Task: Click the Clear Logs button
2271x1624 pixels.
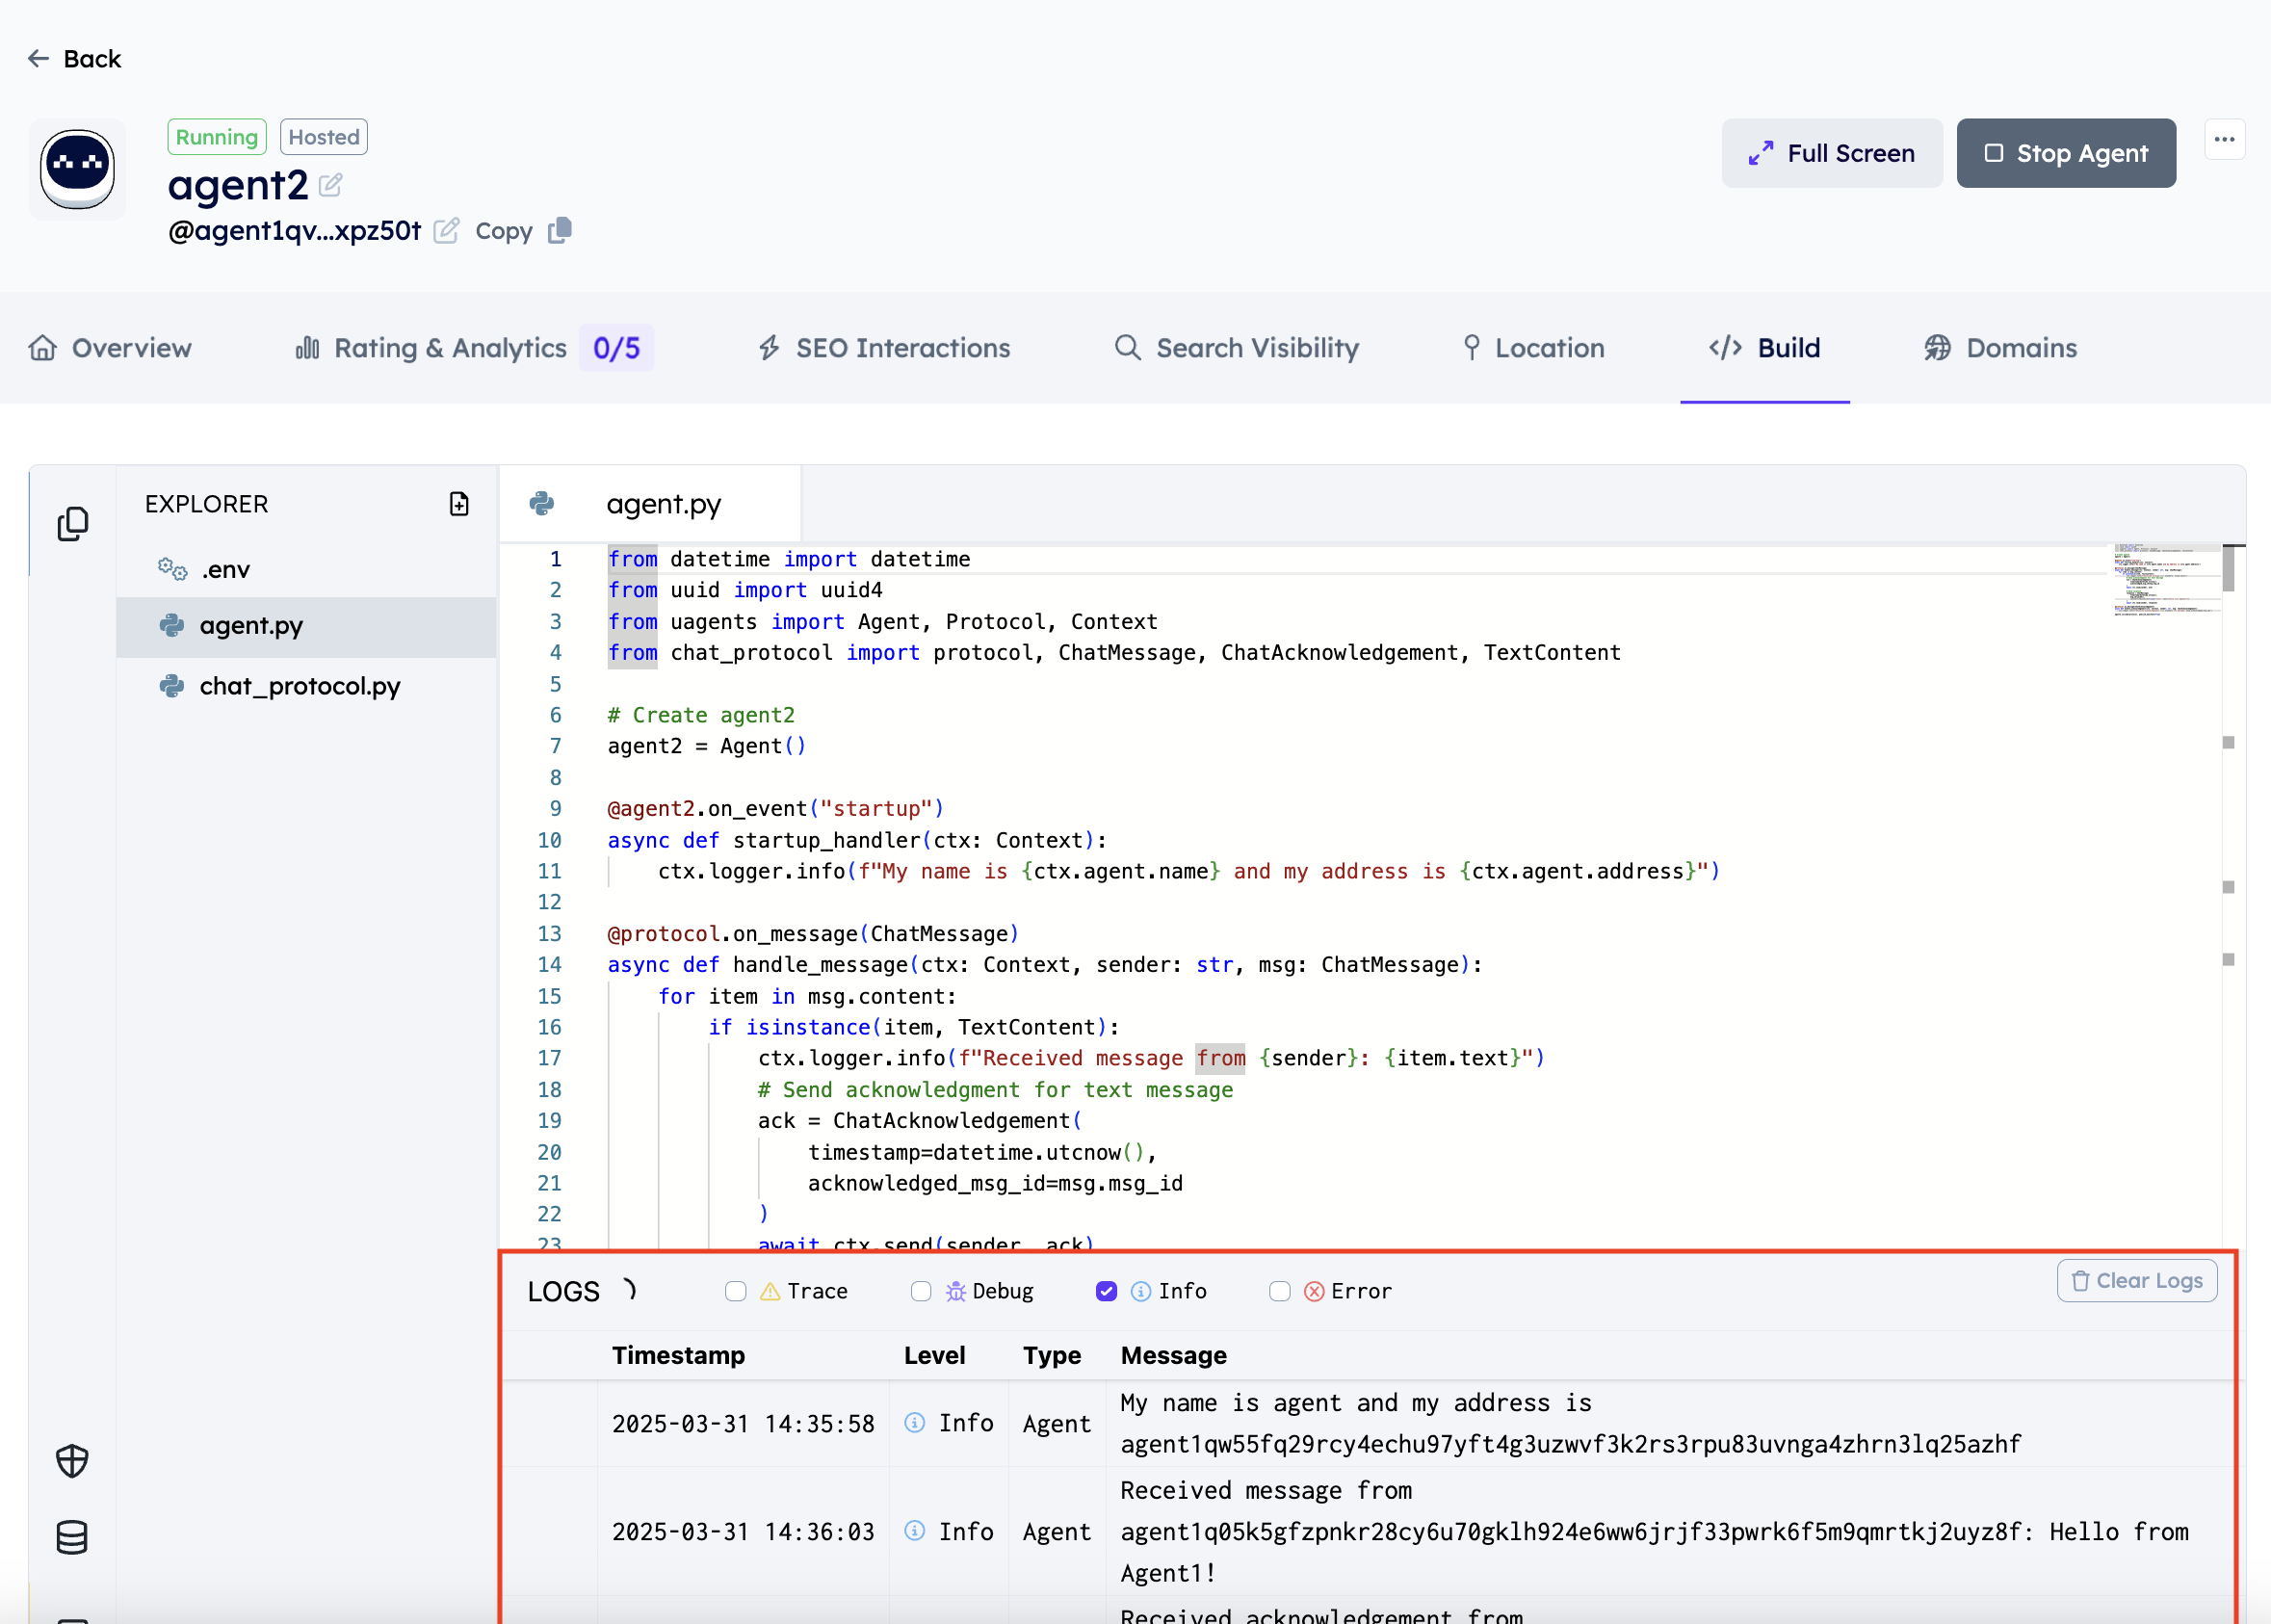Action: click(2137, 1280)
